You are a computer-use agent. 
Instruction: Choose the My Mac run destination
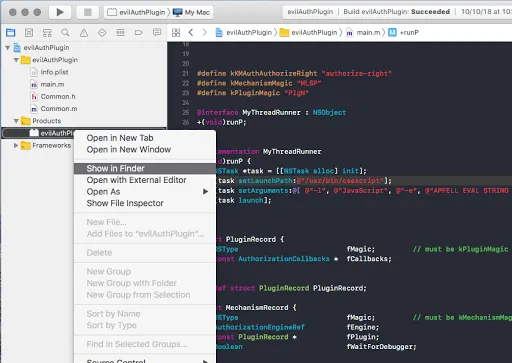tap(191, 12)
